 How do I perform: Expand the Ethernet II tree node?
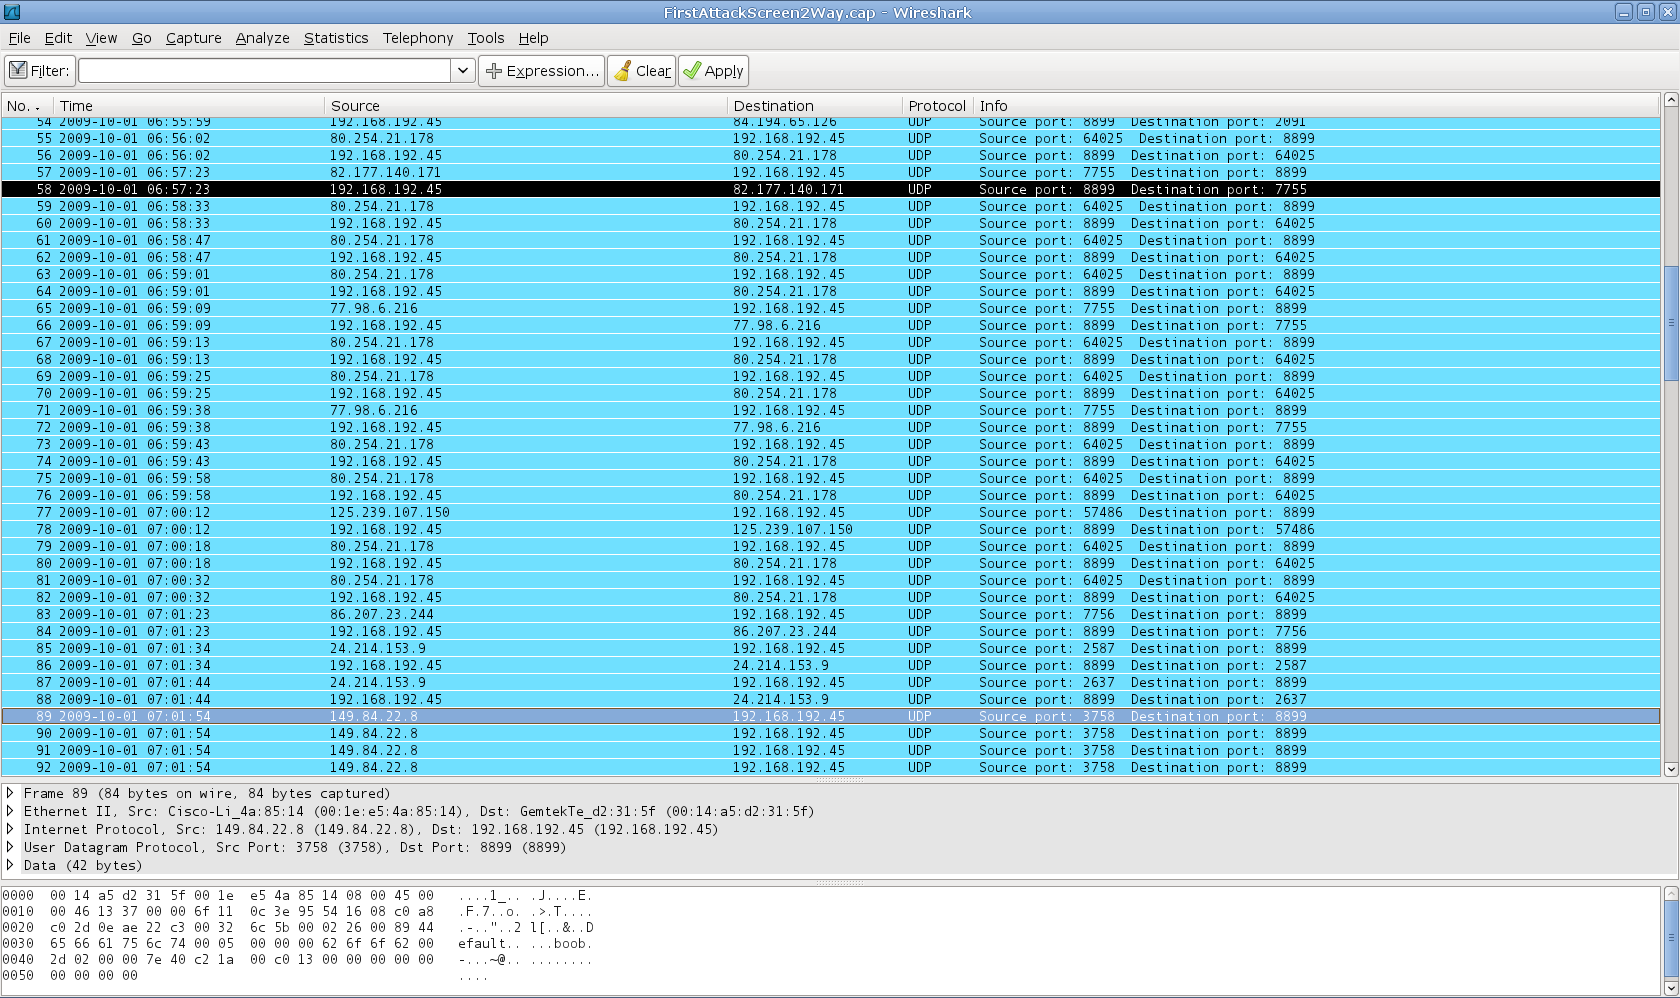click(x=10, y=811)
